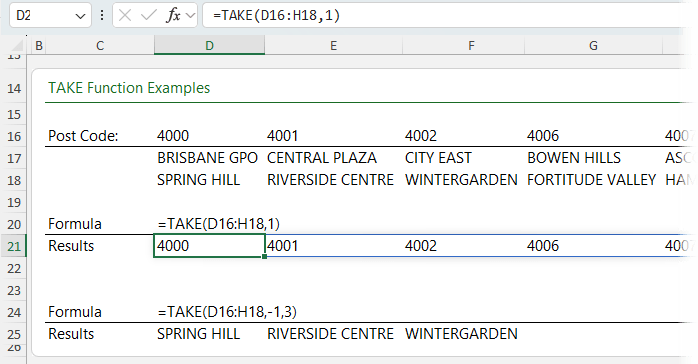Select WINTERGARDEN in row 18

(x=461, y=180)
